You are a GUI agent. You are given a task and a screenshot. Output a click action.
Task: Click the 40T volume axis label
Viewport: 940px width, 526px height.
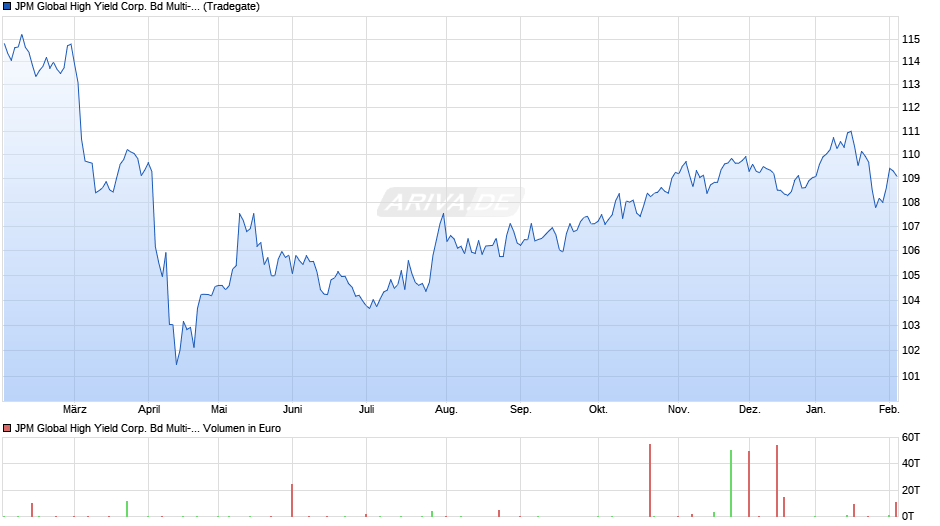[x=911, y=464]
